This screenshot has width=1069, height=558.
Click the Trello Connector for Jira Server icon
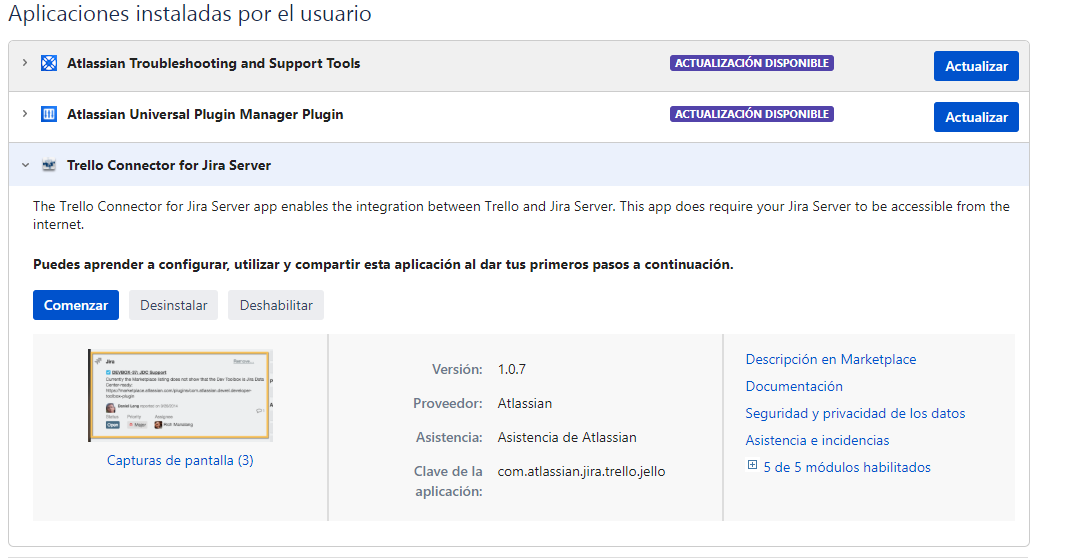49,165
